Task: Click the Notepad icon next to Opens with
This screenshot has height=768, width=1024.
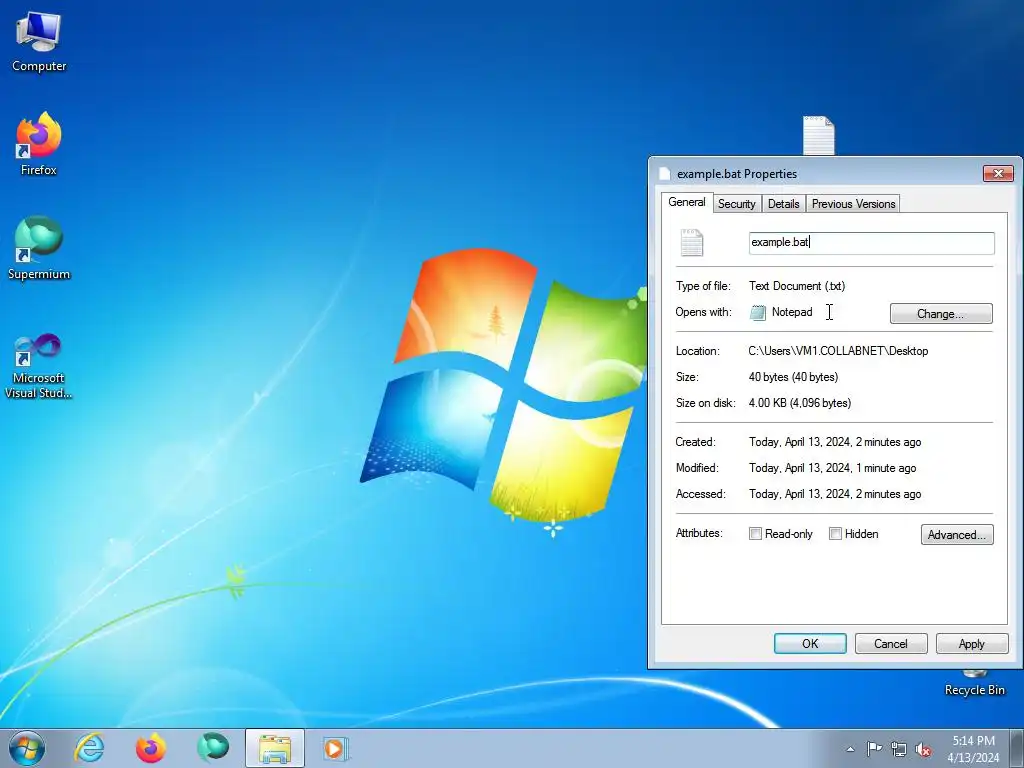Action: click(758, 312)
